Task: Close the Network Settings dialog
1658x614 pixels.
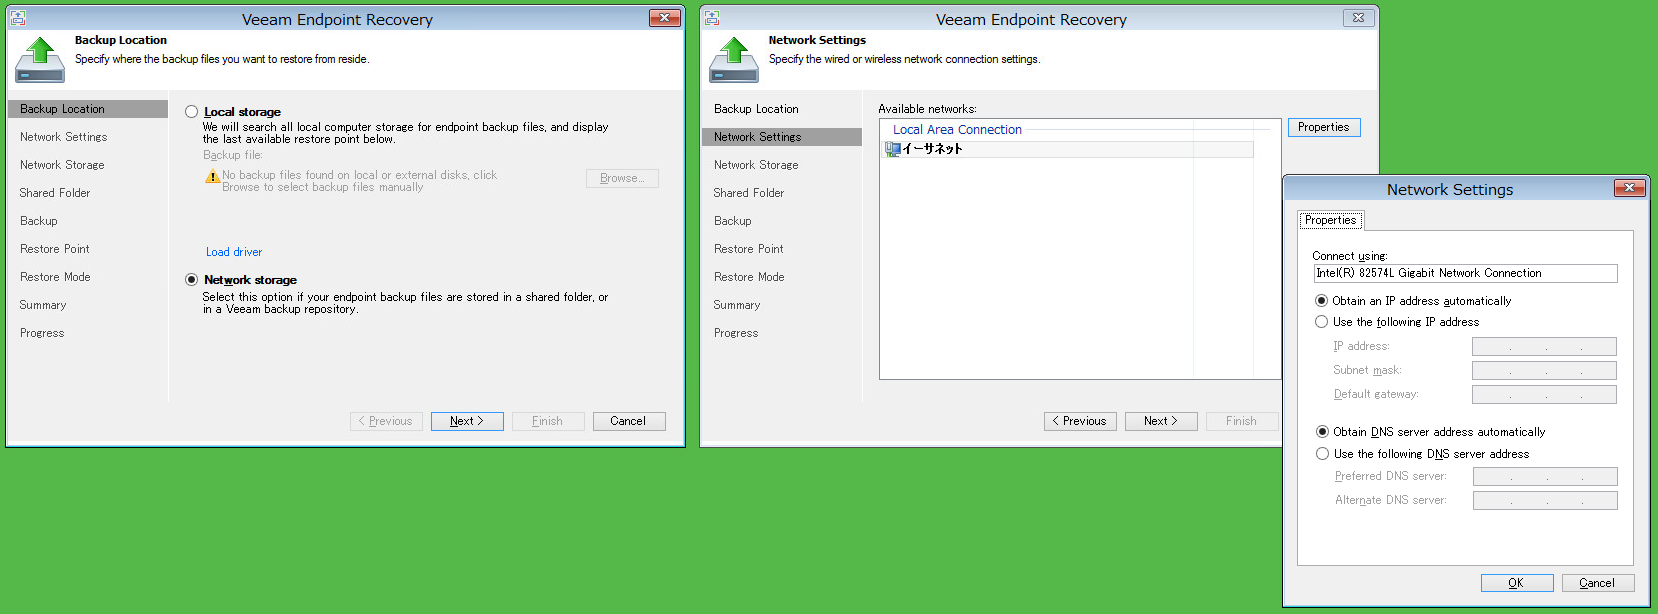Action: [1629, 188]
